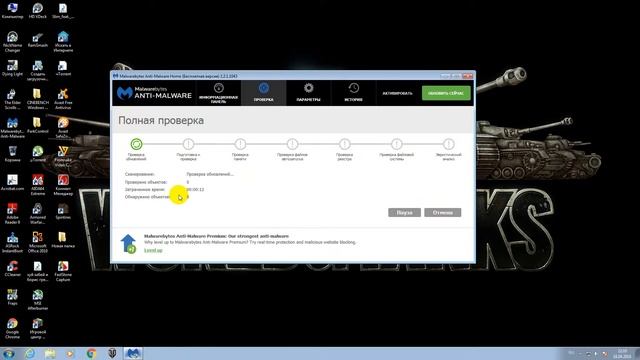640x360 pixels.
Task: Click the Активировать activate tab
Action: click(397, 93)
